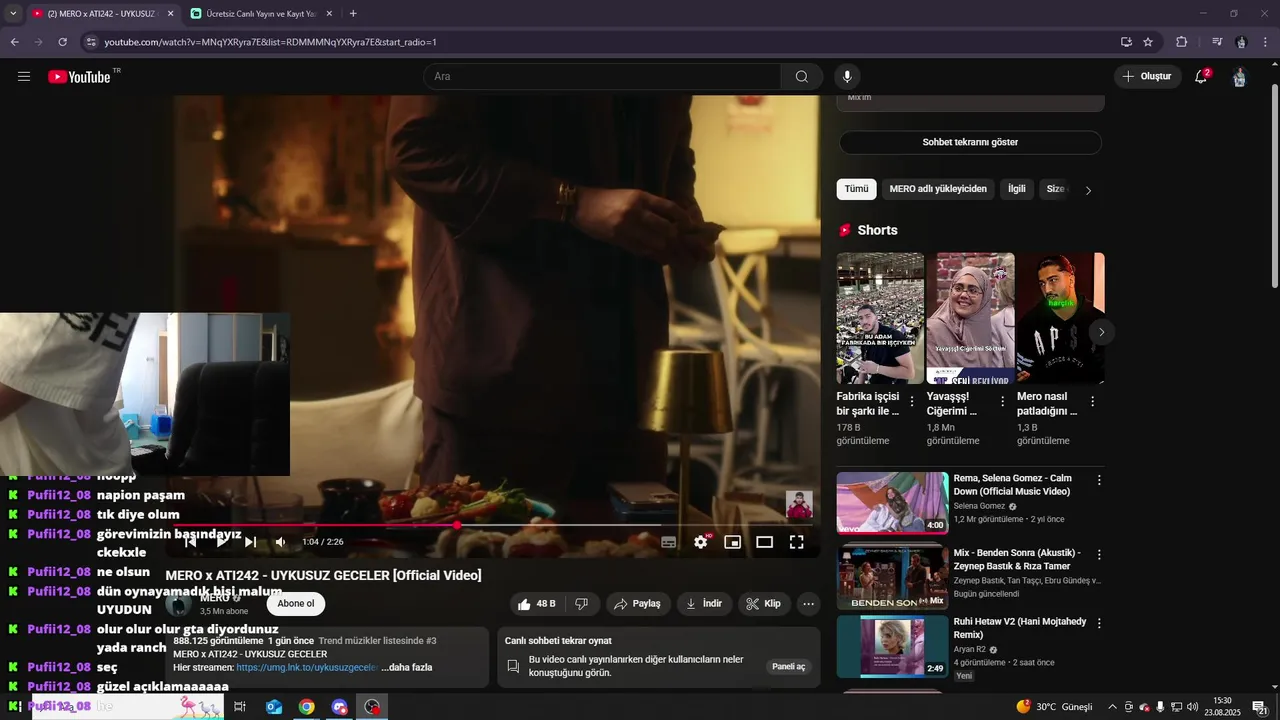Open Benden Sonra (Akustik) mix
This screenshot has height=720, width=1280.
click(x=892, y=577)
